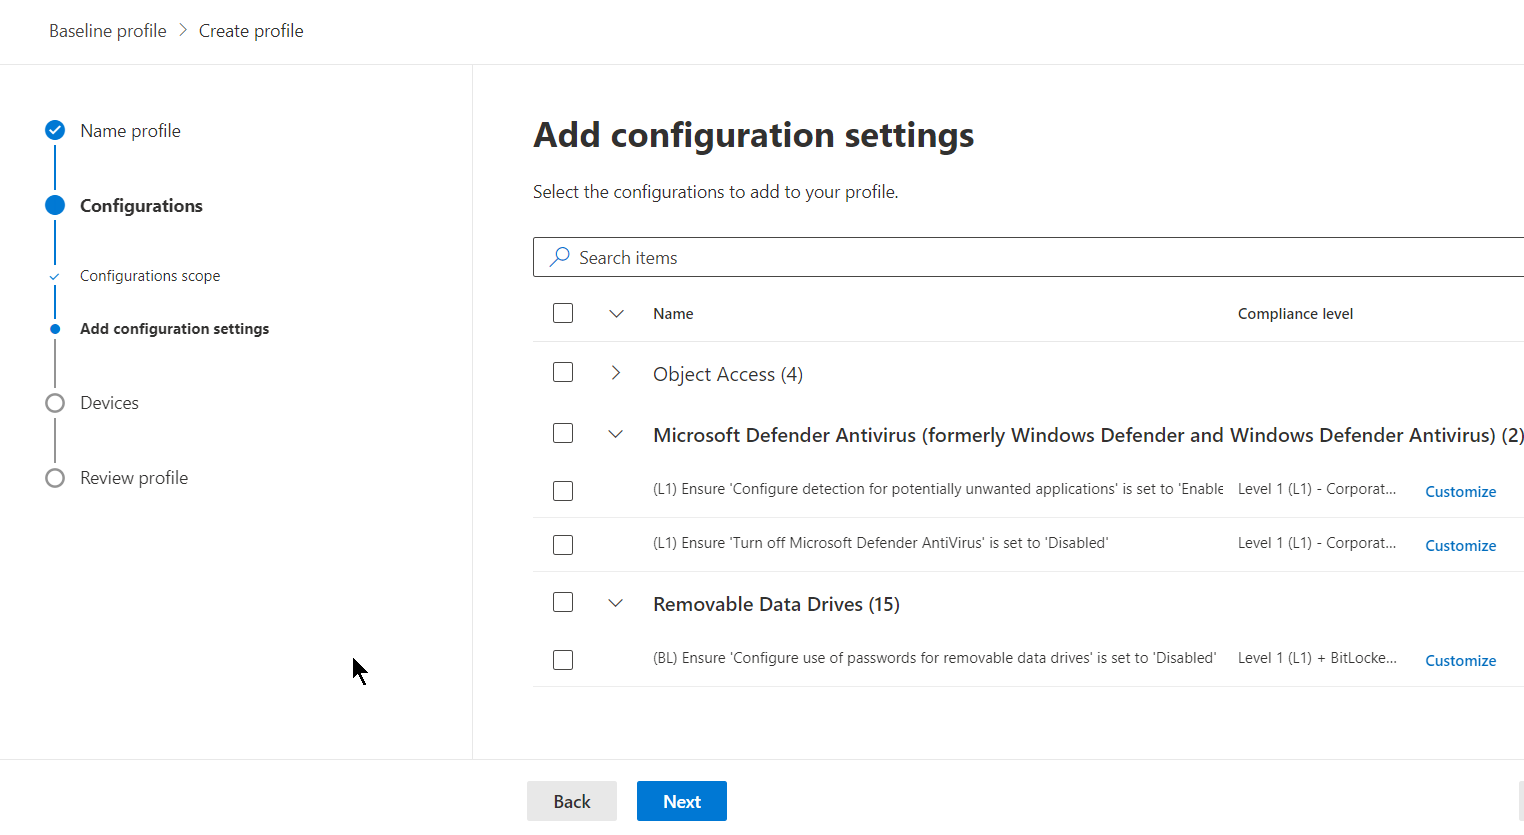1524x835 pixels.
Task: Expand the Object Access group
Action: (x=615, y=371)
